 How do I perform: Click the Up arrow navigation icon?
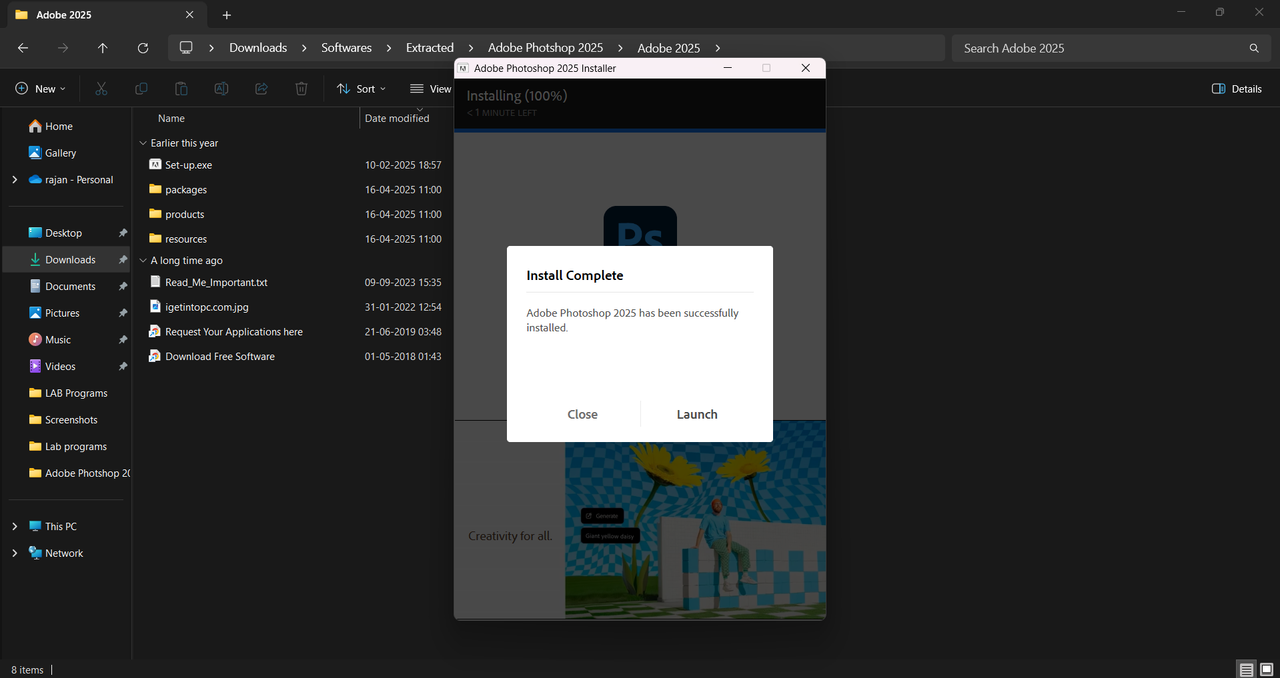(x=103, y=48)
